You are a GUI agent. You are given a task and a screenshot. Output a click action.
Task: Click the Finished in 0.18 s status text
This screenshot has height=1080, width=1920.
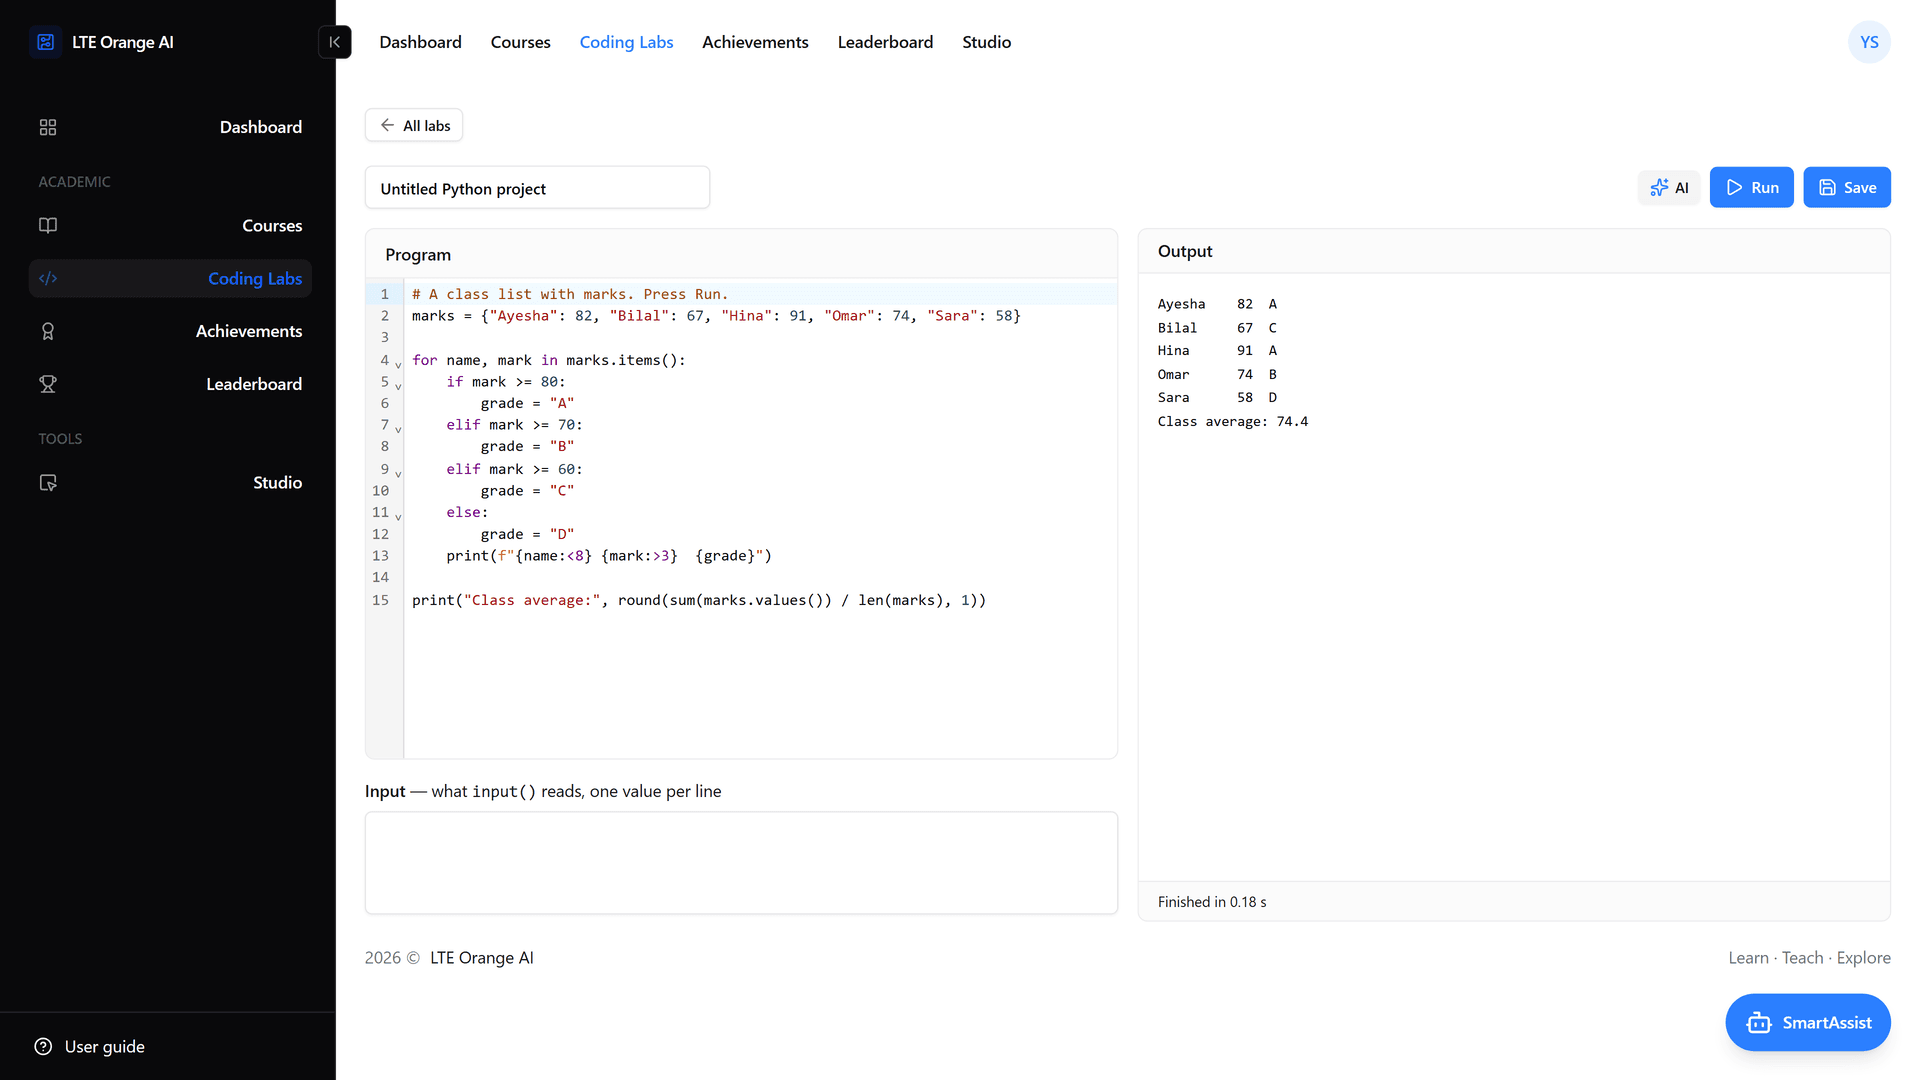[x=1211, y=902]
